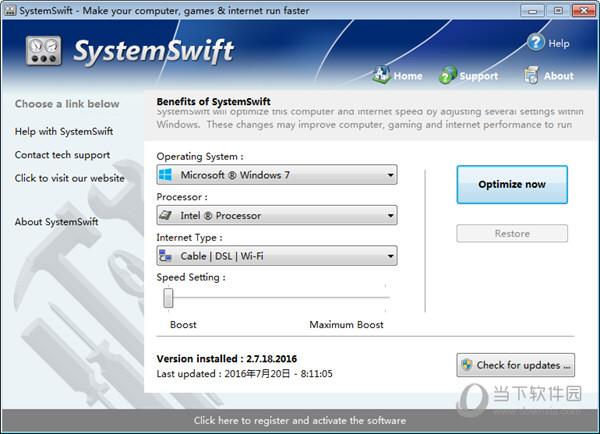Open the Operating System dropdown
This screenshot has height=434, width=600.
point(277,175)
